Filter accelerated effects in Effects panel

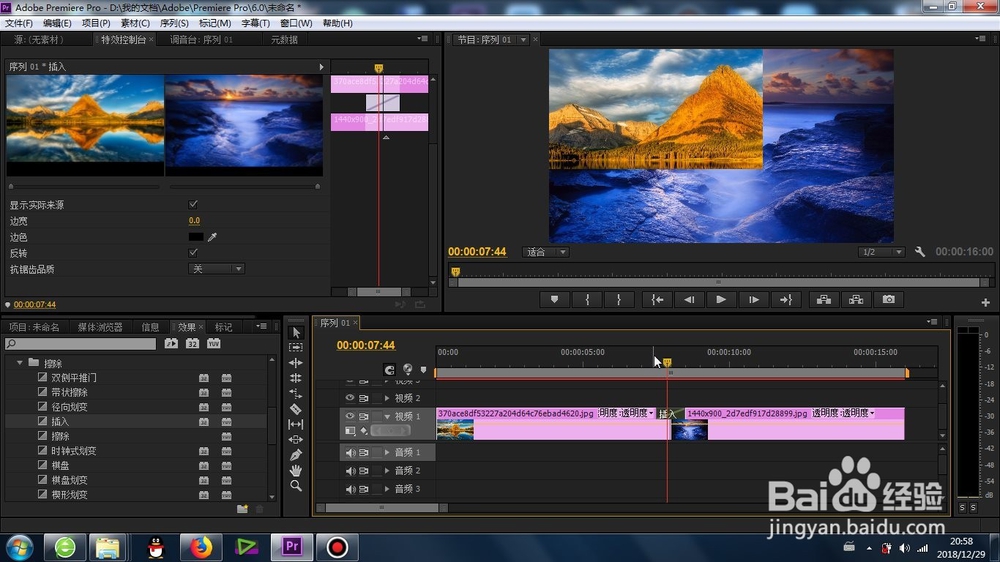171,343
